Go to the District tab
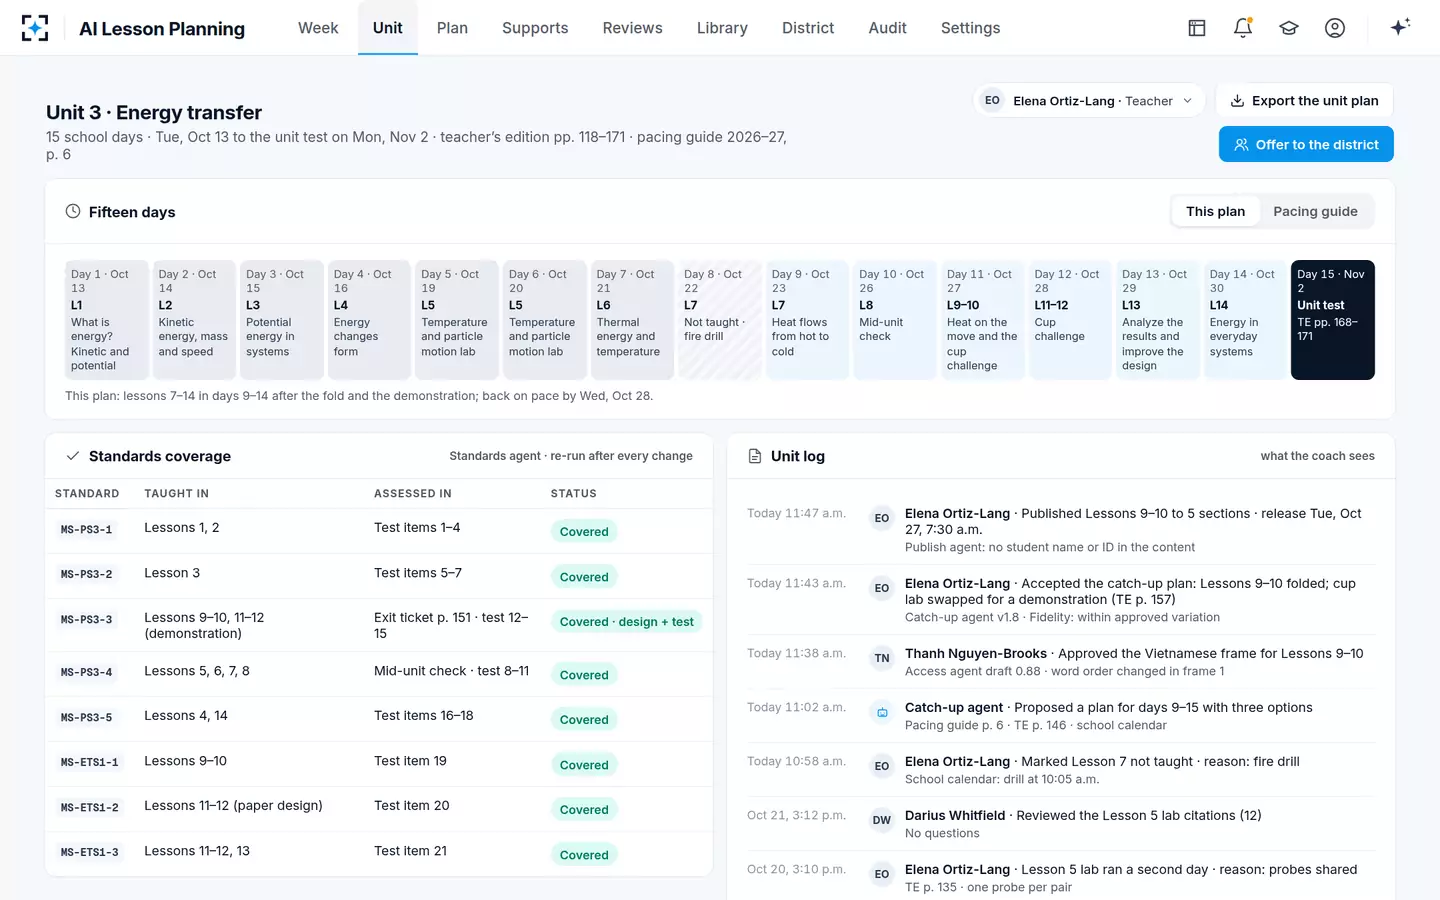Image resolution: width=1440 pixels, height=900 pixels. click(x=808, y=28)
